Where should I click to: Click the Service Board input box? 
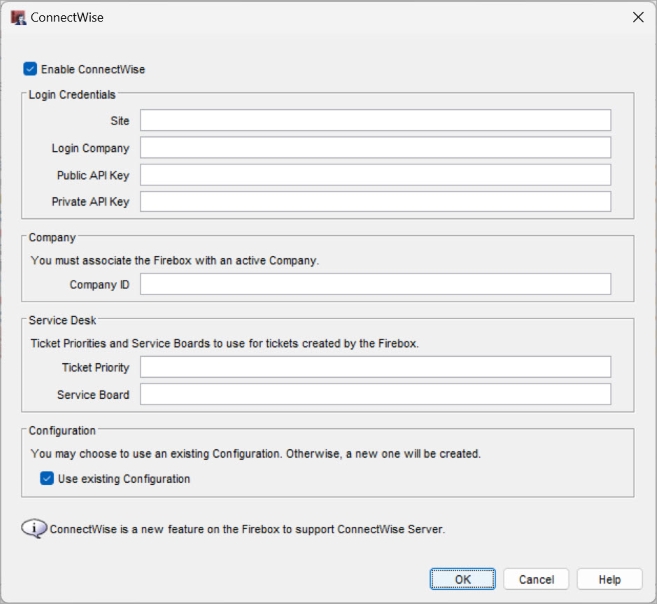[x=375, y=394]
